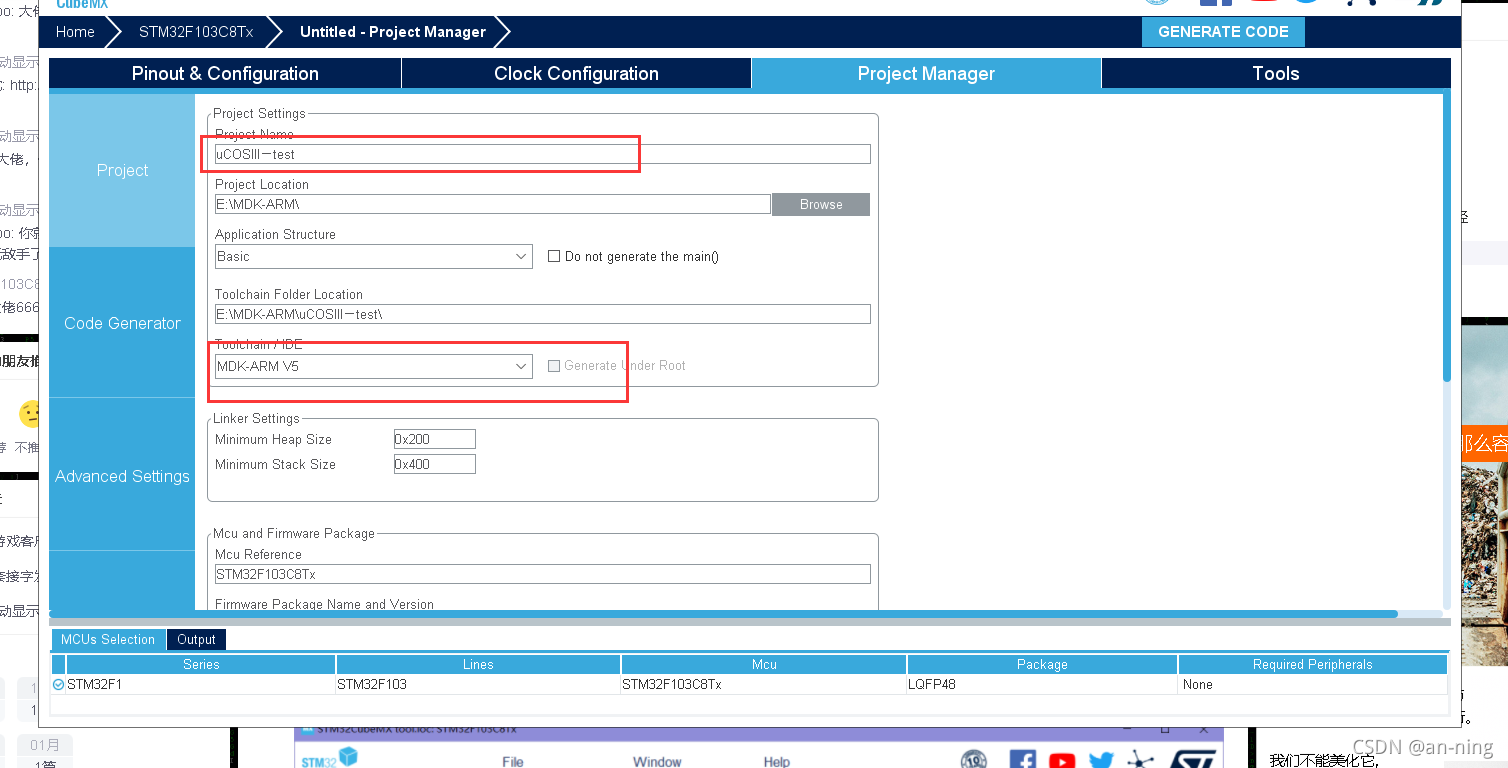Screen dimensions: 1508x768
Task: Click Twitter bird icon in background CubeMX window
Action: 1101,760
